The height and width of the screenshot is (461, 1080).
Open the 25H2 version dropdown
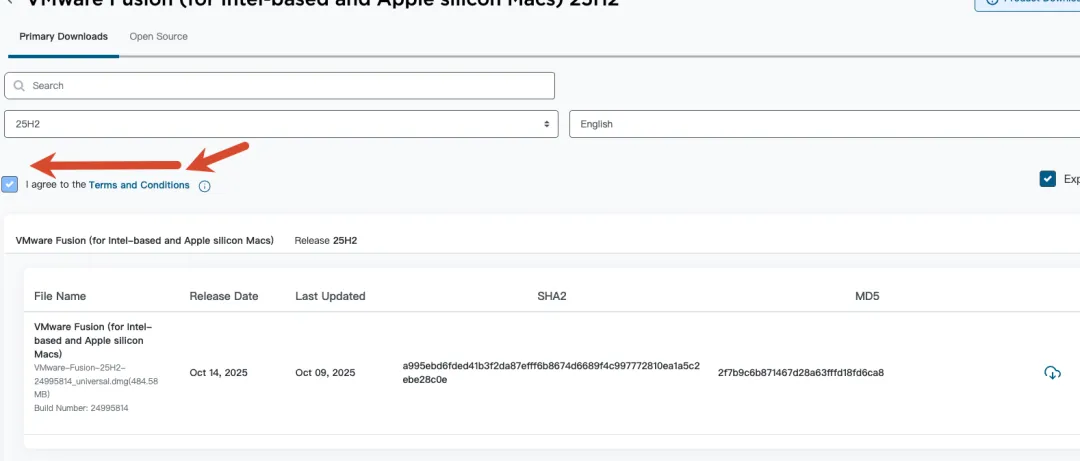(280, 124)
